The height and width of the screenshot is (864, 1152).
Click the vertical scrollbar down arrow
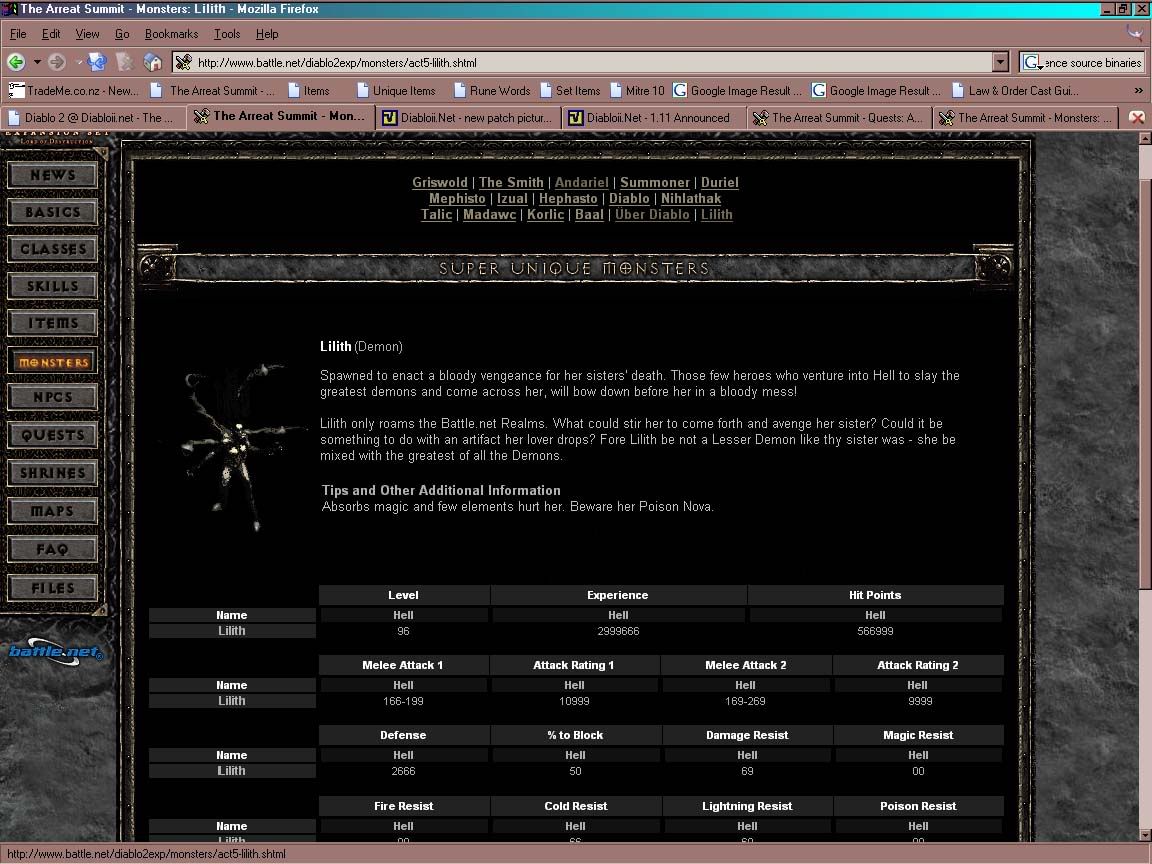click(x=1145, y=835)
